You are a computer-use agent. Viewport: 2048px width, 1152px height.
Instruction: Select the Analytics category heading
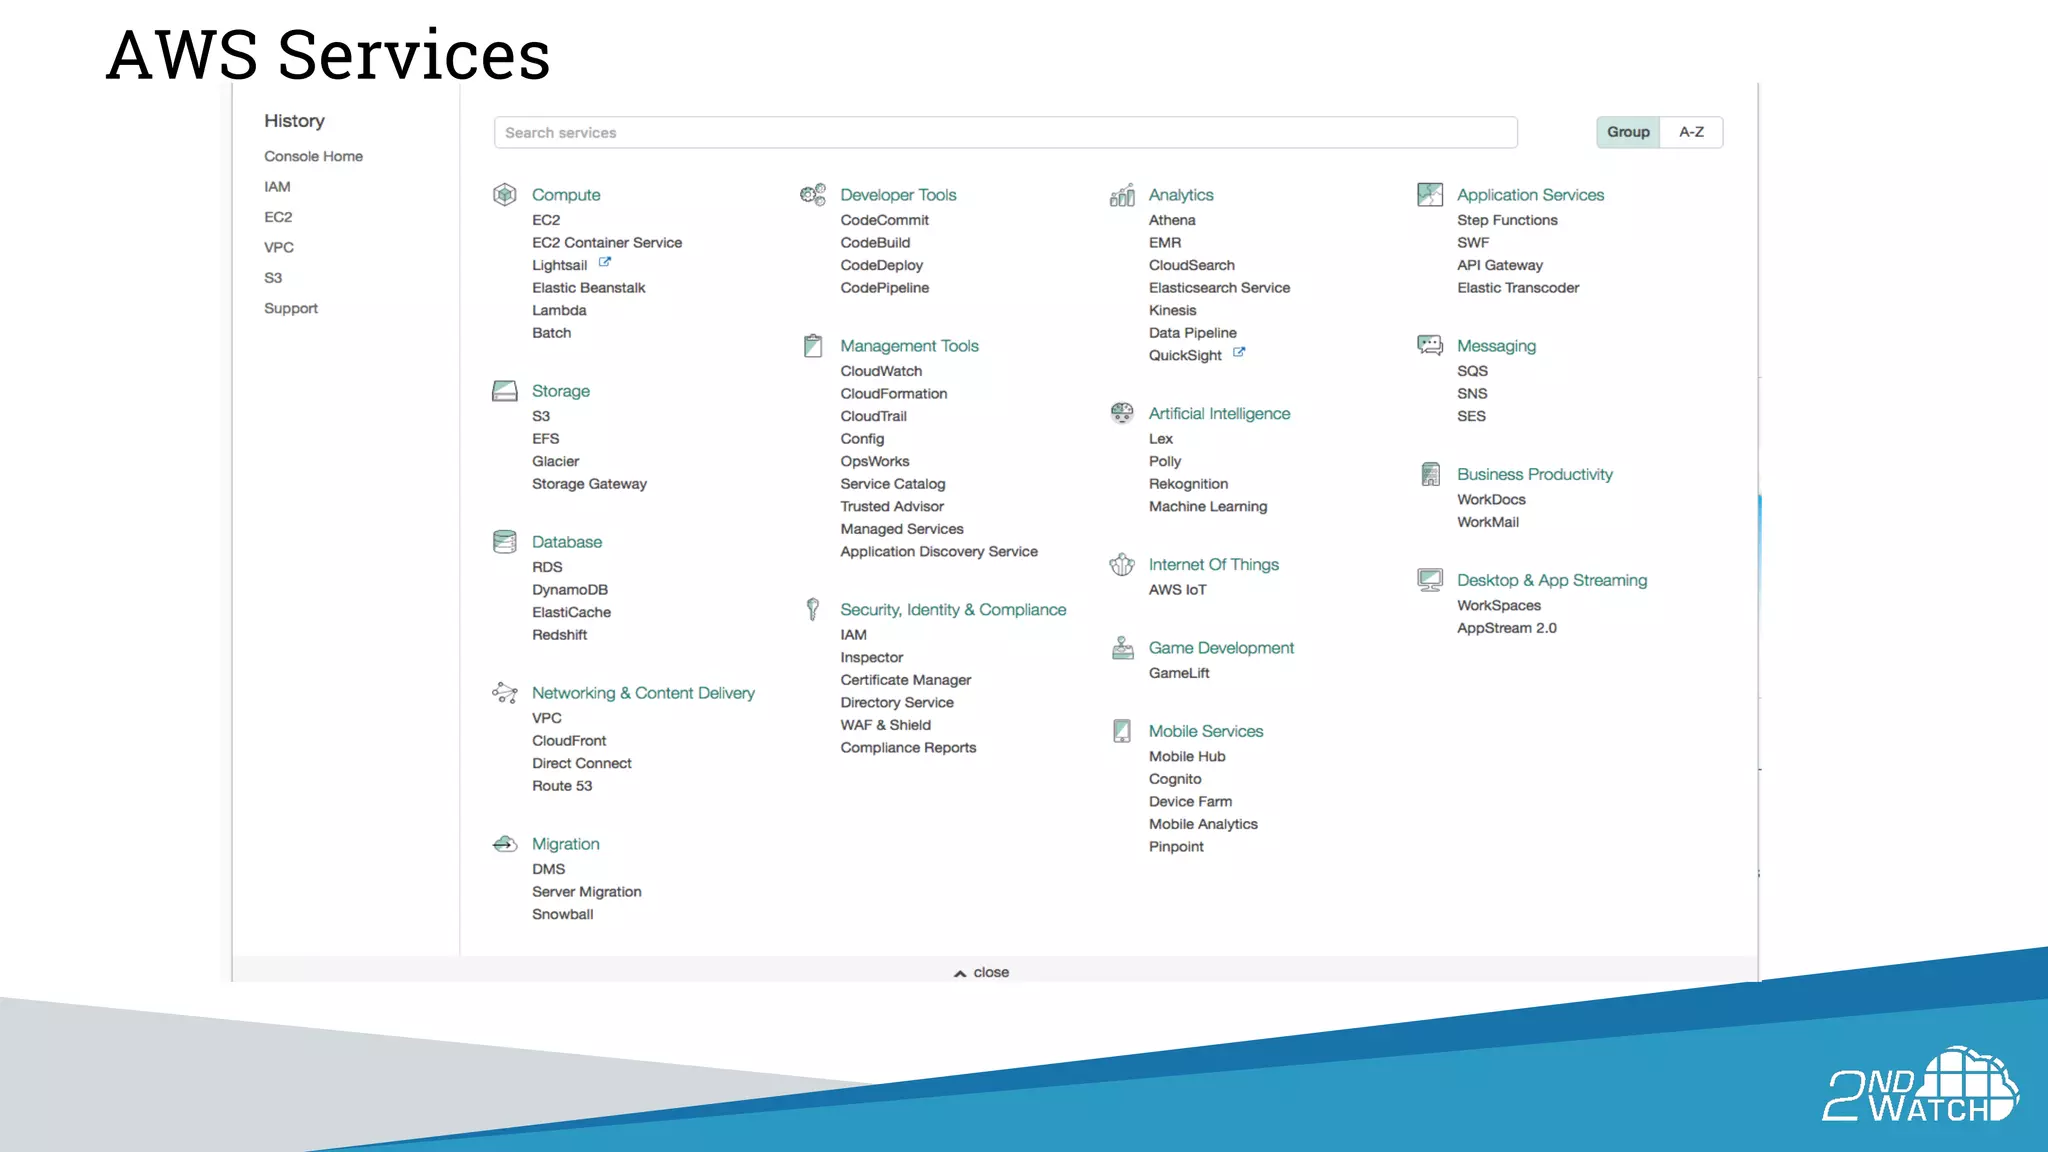pyautogui.click(x=1181, y=194)
